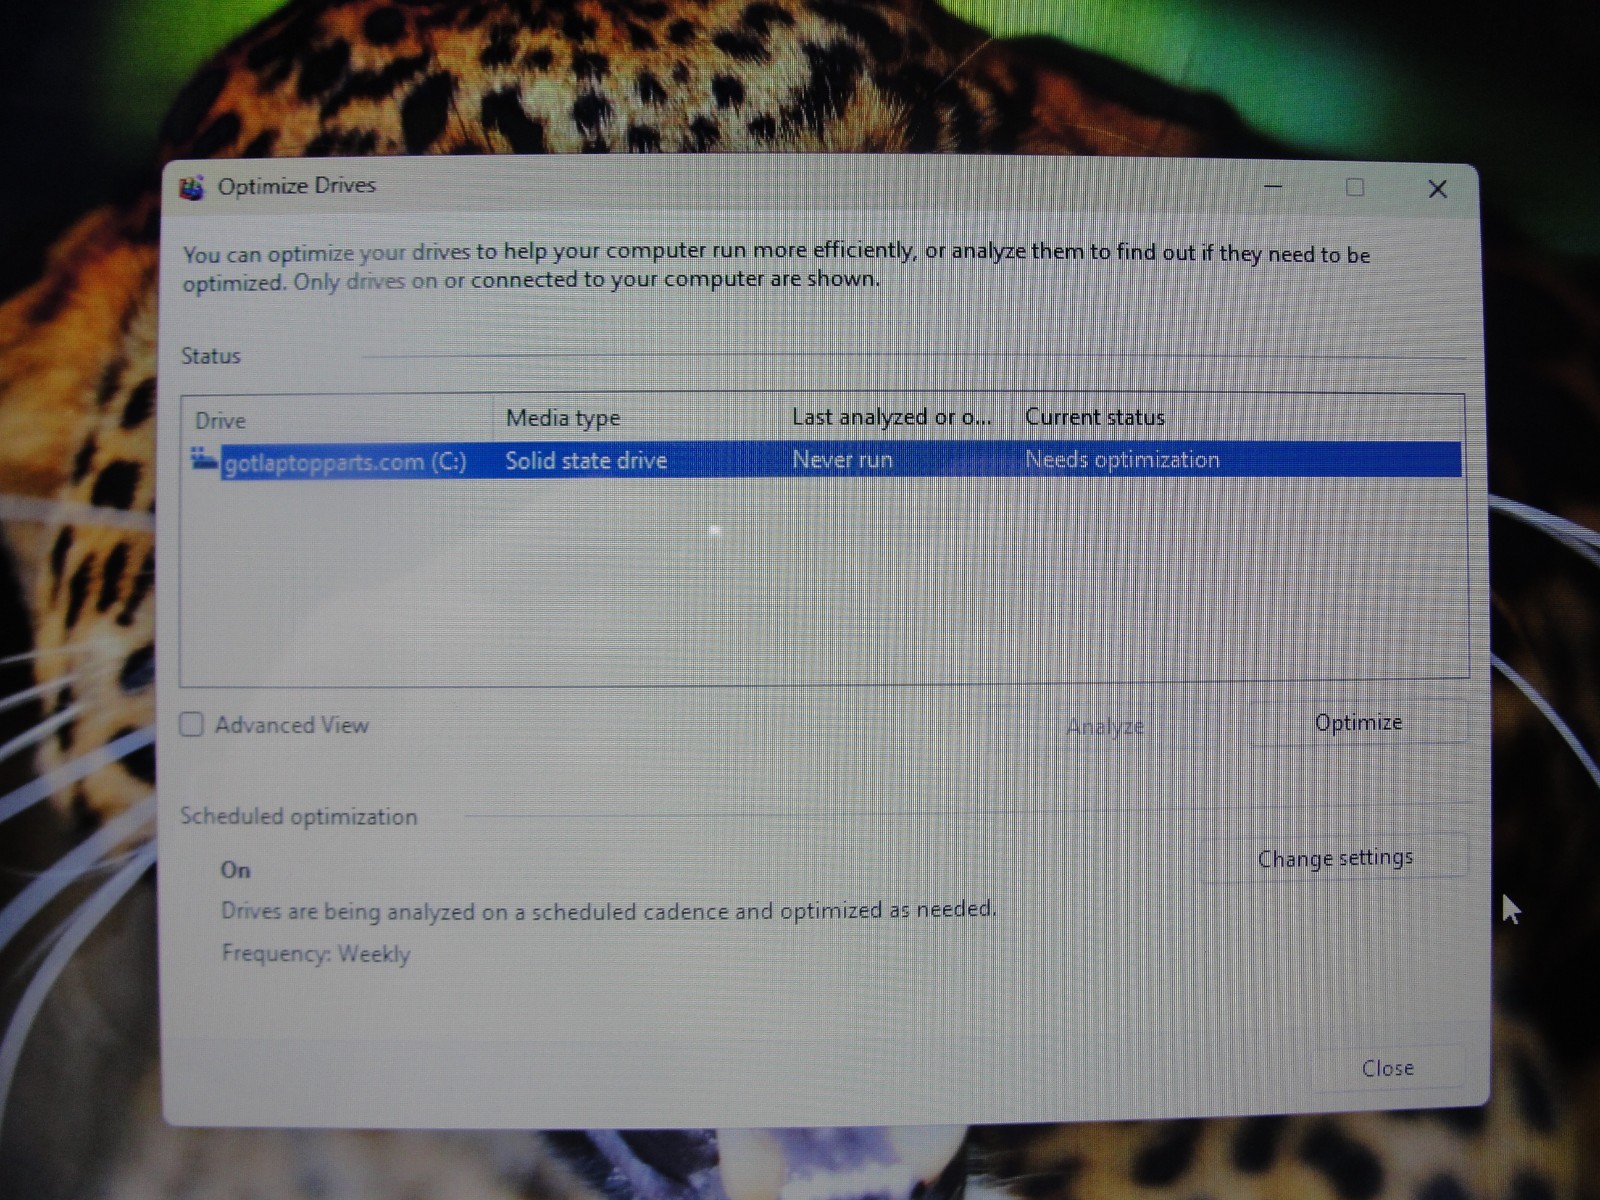Click the Analyze button
1600x1200 pixels.
[x=1104, y=726]
